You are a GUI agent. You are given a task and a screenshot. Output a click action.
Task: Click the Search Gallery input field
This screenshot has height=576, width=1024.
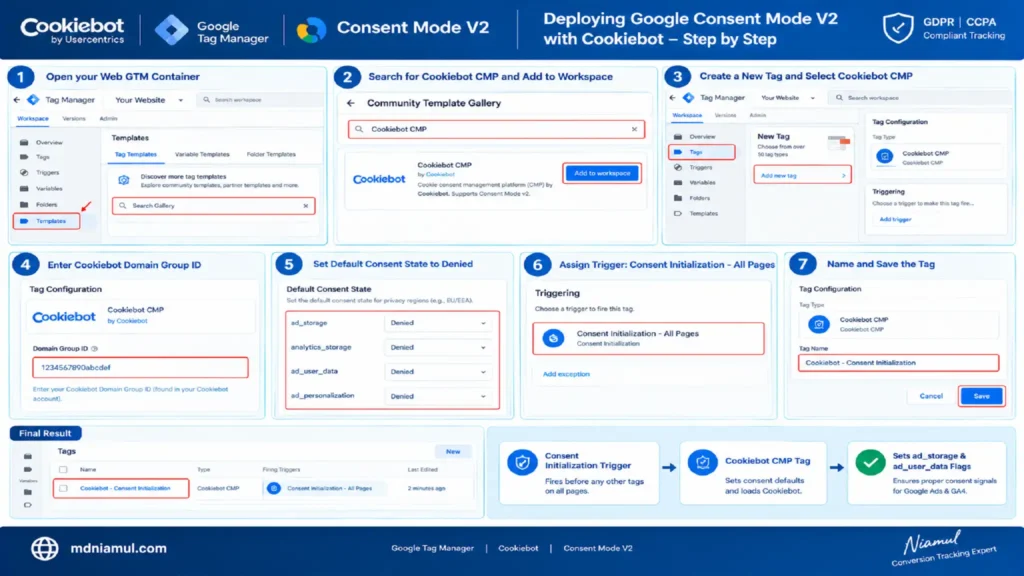pyautogui.click(x=214, y=206)
